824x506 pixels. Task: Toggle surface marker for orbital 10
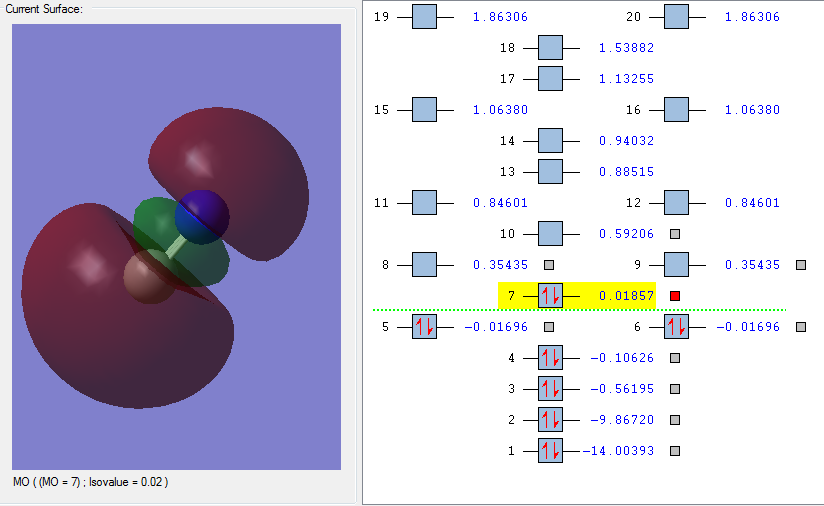coord(675,234)
